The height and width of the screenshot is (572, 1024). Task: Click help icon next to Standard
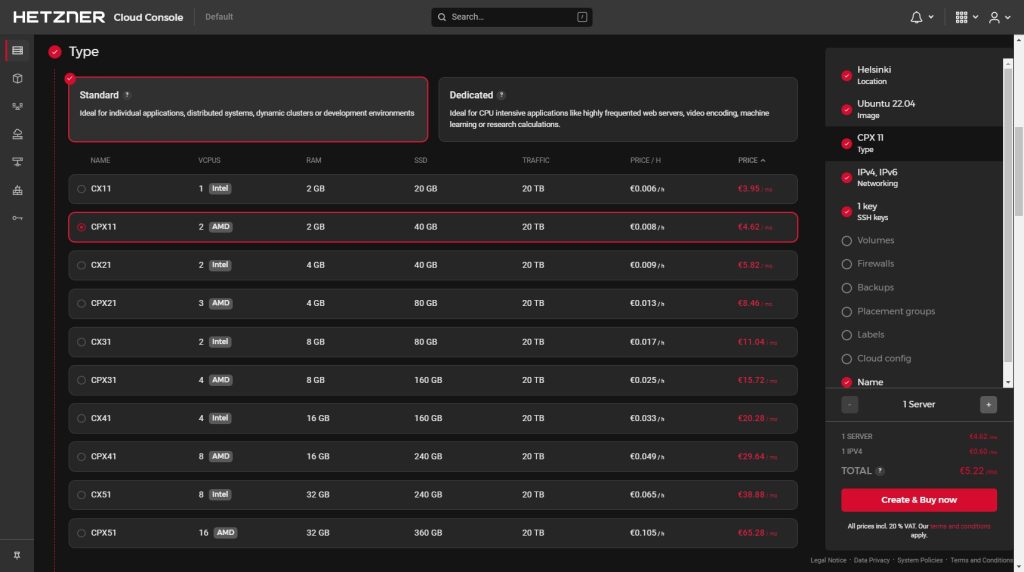coord(127,95)
